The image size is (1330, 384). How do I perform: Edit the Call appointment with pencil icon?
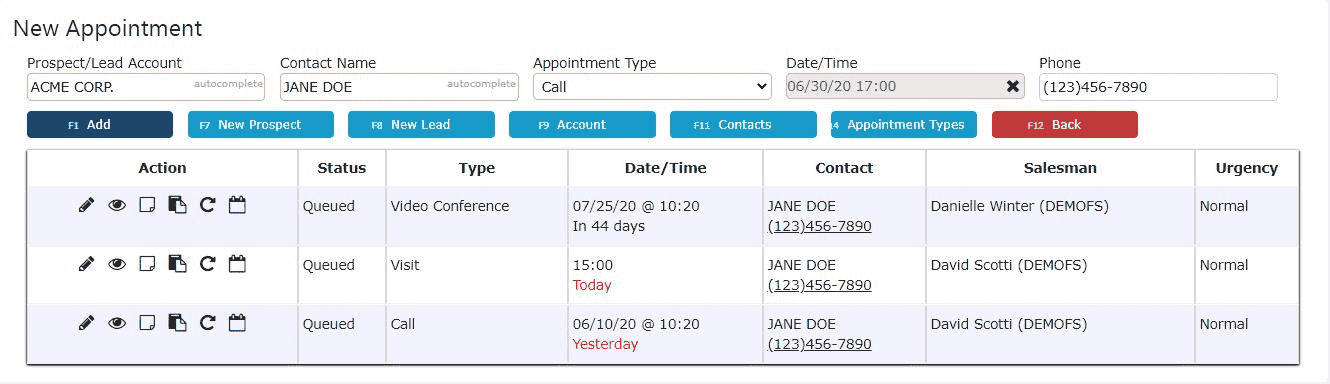click(87, 324)
